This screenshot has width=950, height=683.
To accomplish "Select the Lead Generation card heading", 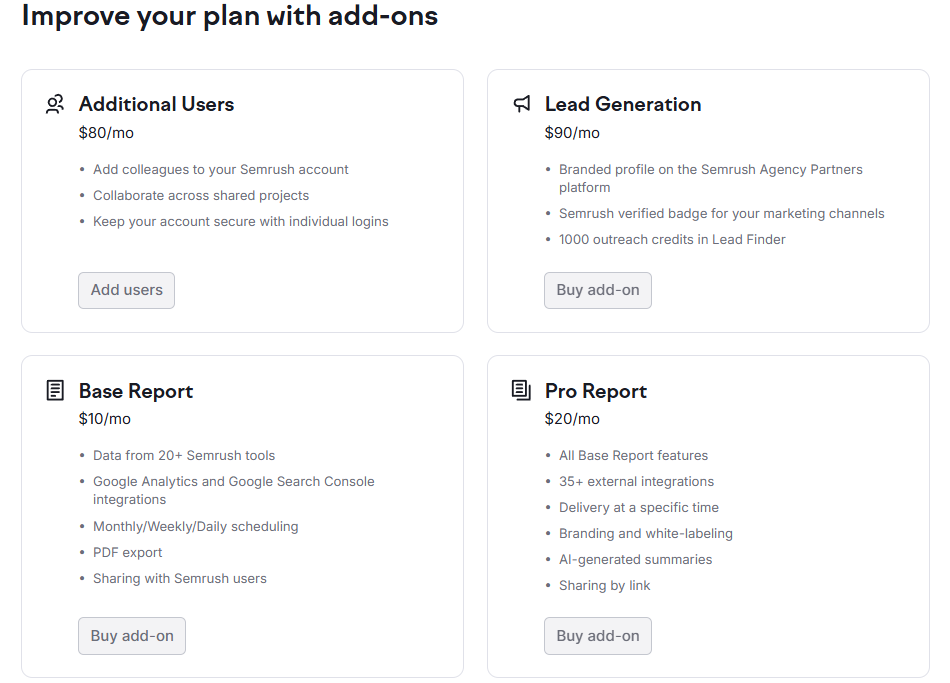I will [623, 104].
